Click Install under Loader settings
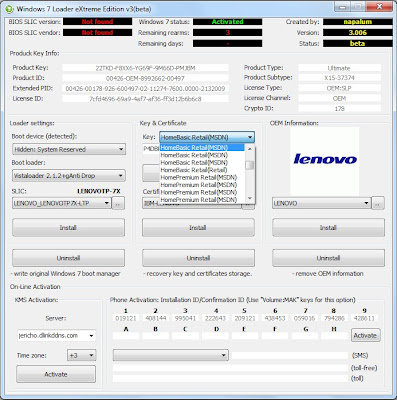 pyautogui.click(x=69, y=228)
